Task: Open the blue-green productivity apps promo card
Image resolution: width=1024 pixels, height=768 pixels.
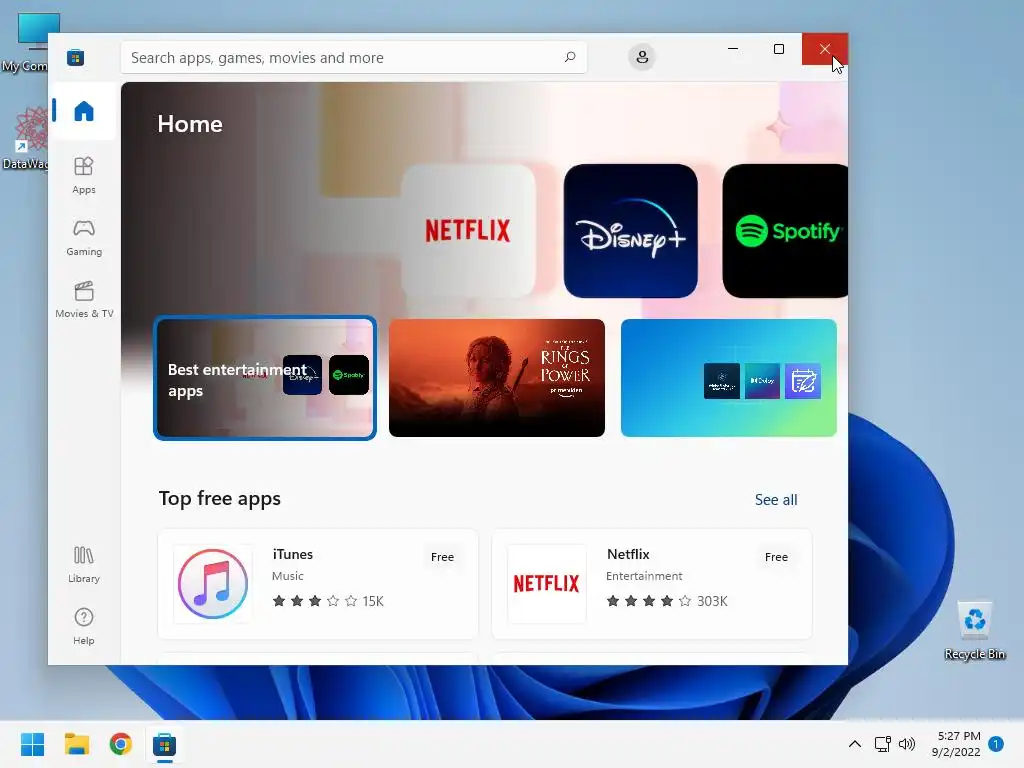Action: 729,378
